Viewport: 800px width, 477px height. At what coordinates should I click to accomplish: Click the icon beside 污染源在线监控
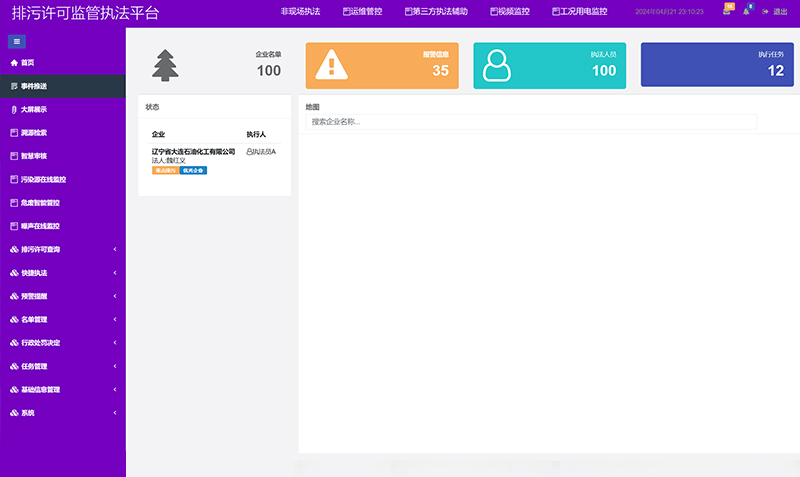[14, 180]
